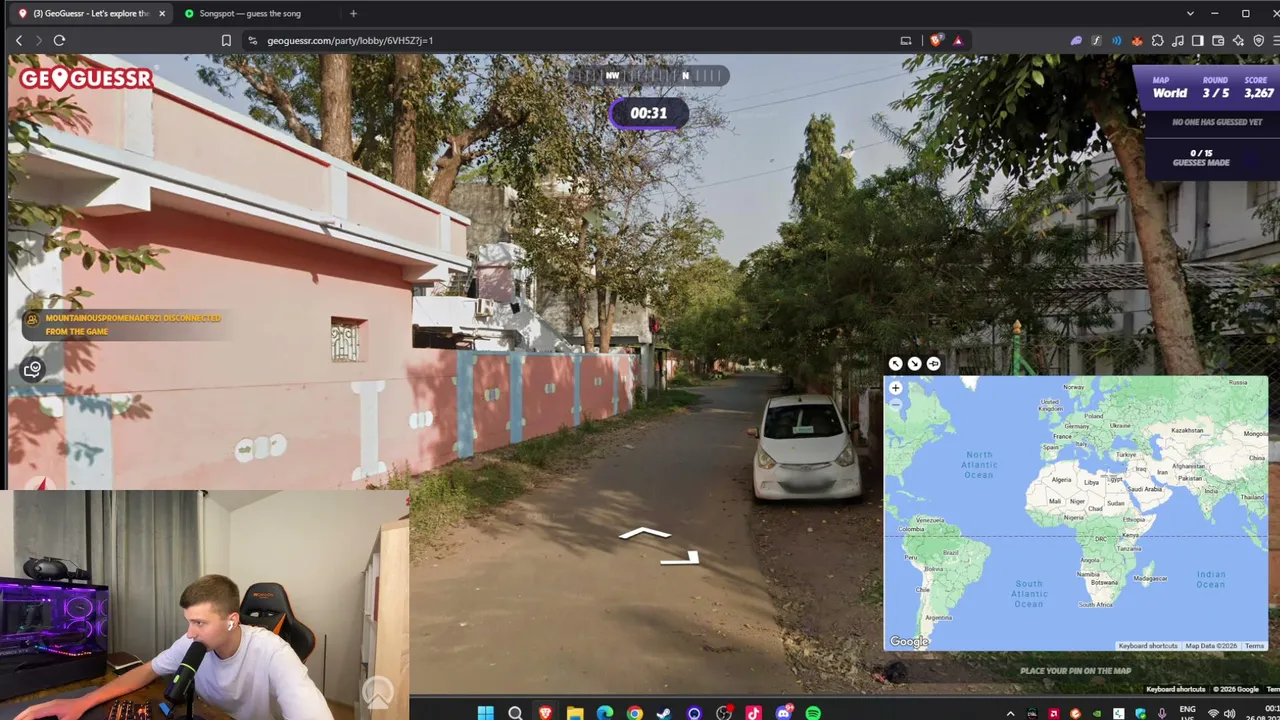Open the MetaMask fox extension

[x=1137, y=40]
